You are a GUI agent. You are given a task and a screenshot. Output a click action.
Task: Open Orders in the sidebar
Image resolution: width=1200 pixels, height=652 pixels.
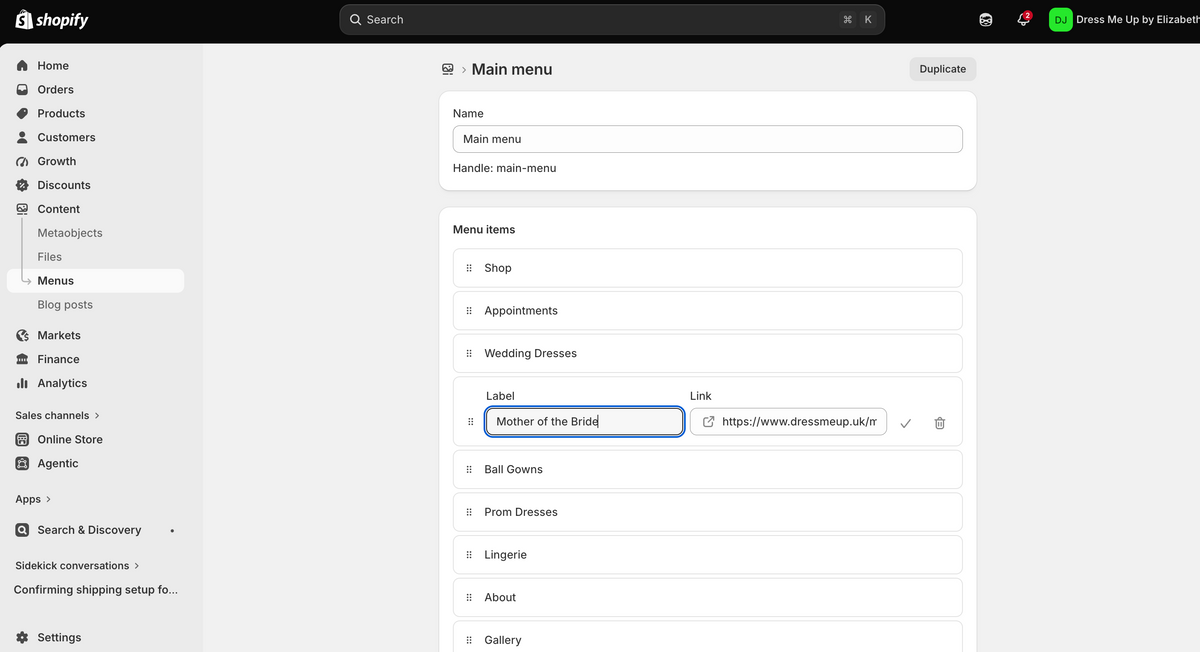tap(95, 90)
